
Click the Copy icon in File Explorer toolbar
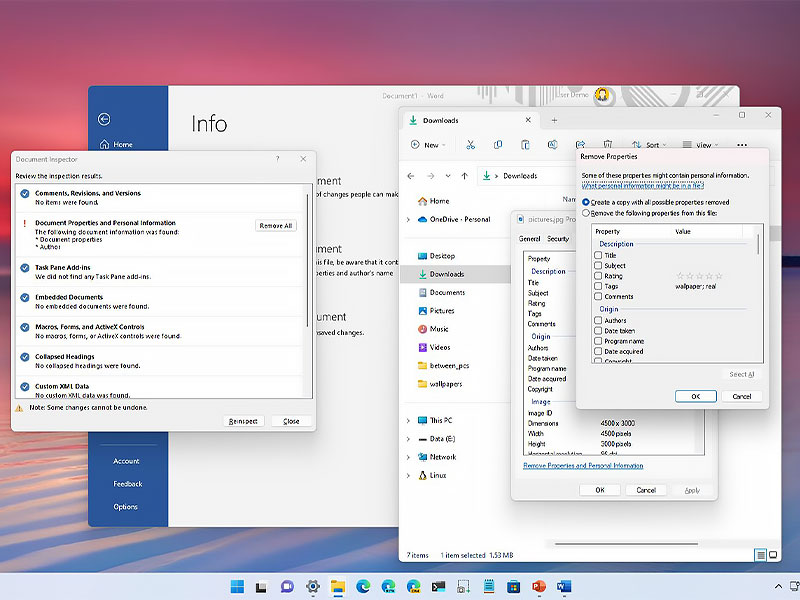coord(498,145)
